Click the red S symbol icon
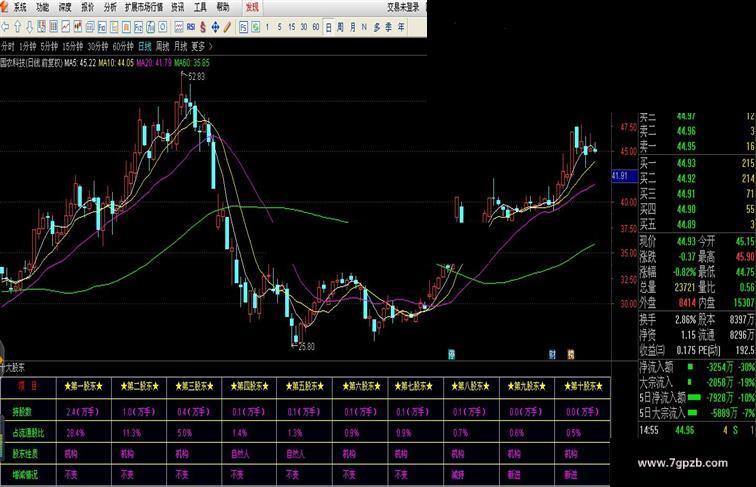Screen dimensions: 756x487 click(203, 27)
